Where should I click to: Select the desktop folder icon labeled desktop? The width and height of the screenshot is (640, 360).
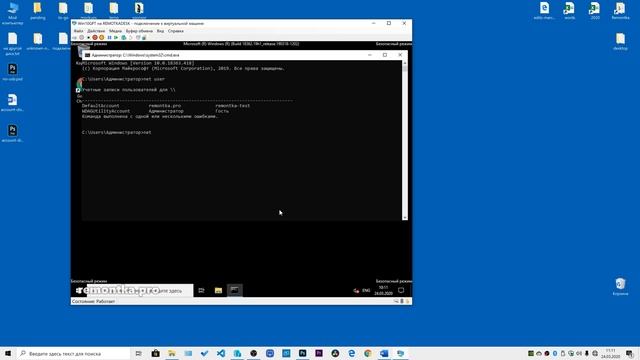[x=620, y=42]
